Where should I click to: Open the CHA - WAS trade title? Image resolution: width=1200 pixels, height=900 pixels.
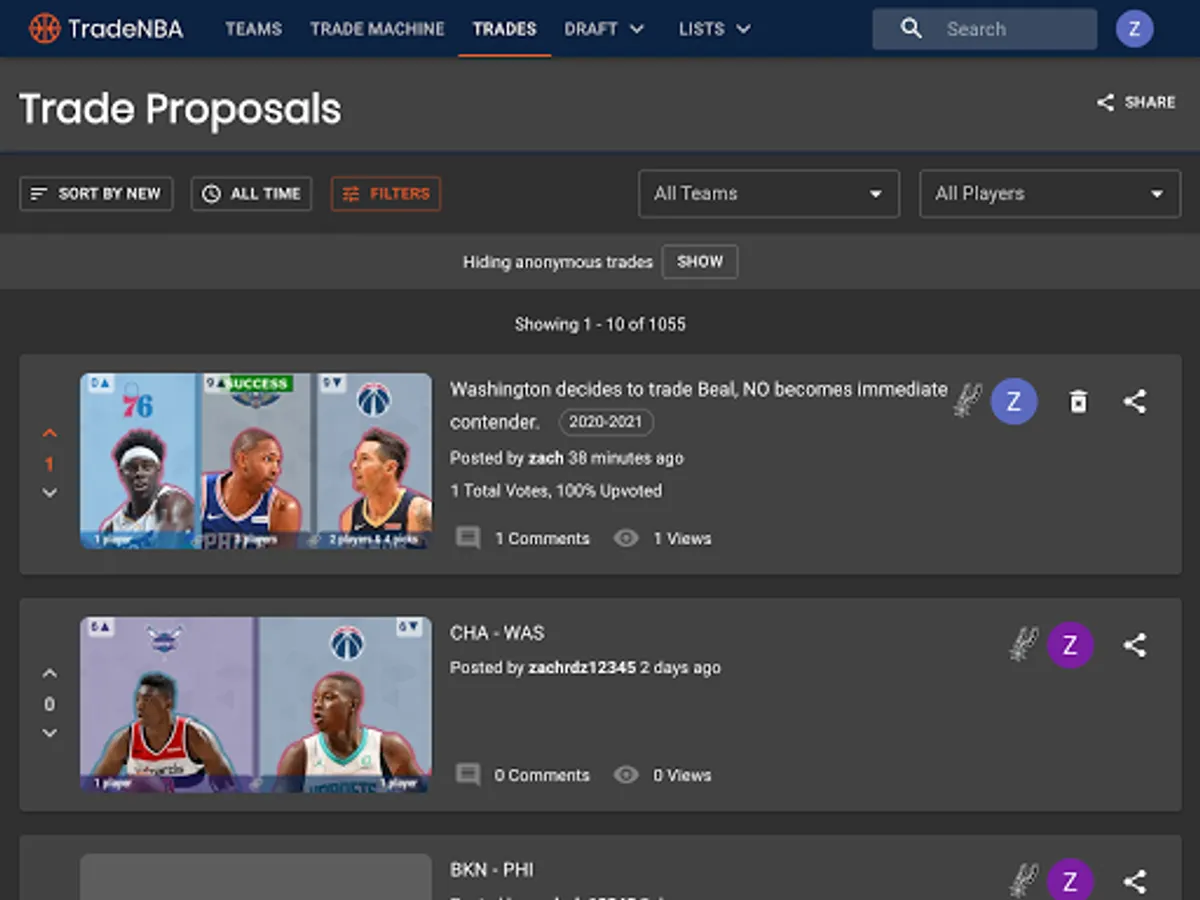point(497,633)
